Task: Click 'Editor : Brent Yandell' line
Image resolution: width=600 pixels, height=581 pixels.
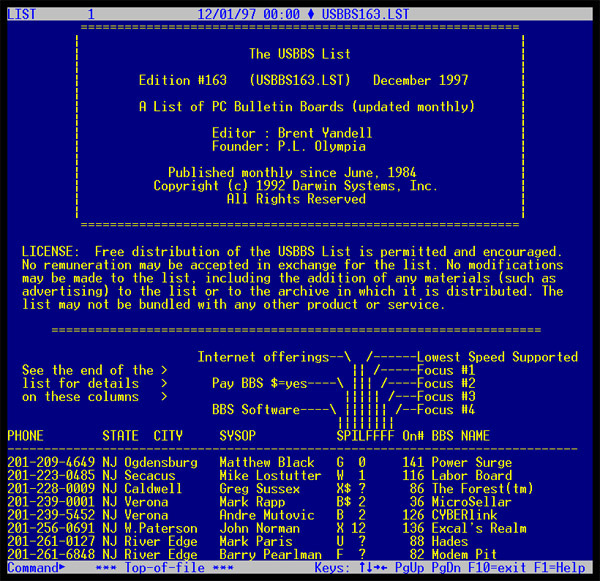Action: 292,133
